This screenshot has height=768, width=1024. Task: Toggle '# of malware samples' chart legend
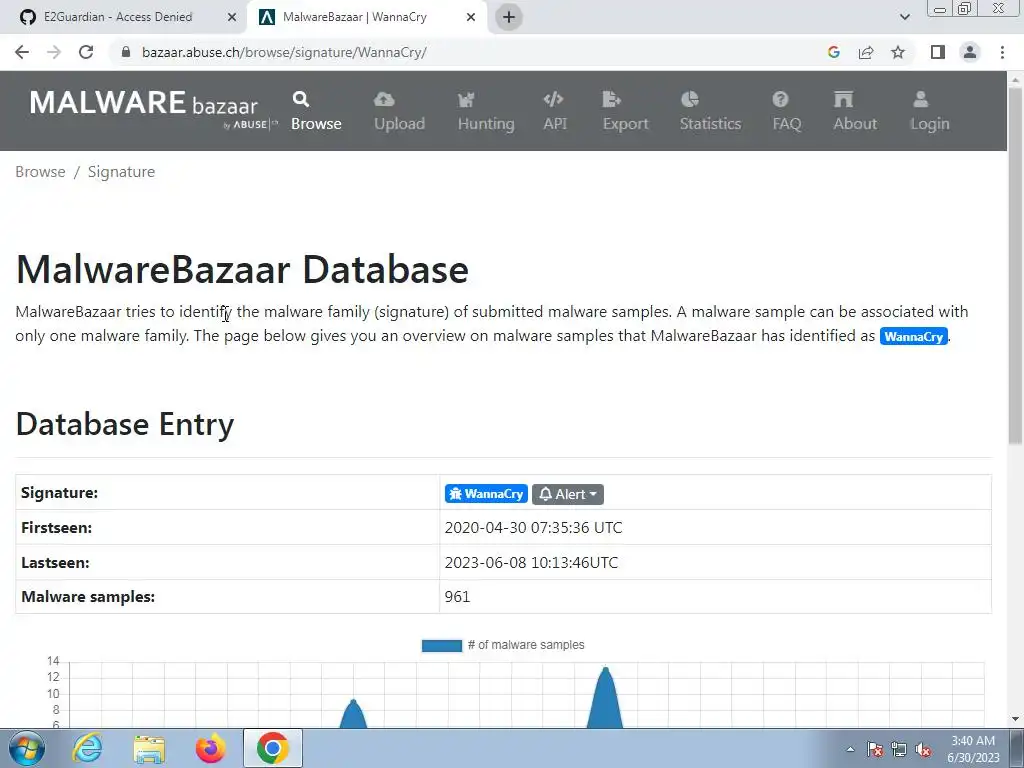point(503,645)
